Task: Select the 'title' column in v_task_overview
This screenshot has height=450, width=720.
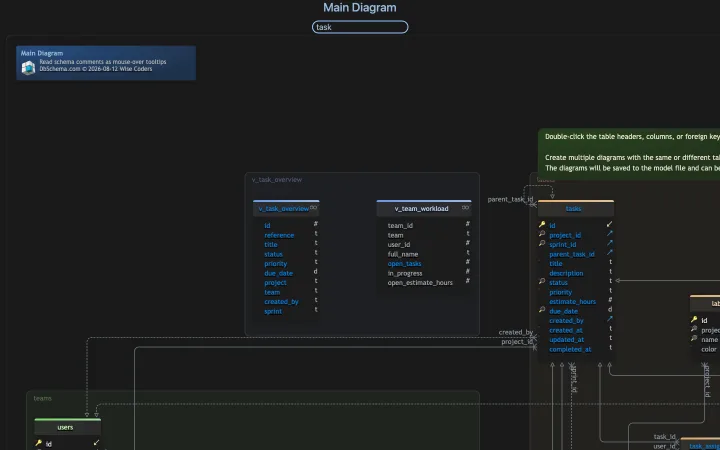Action: (x=271, y=245)
